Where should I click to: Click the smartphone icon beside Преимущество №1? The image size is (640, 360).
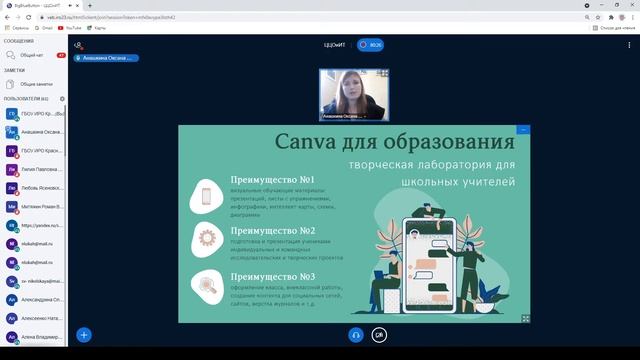(207, 196)
